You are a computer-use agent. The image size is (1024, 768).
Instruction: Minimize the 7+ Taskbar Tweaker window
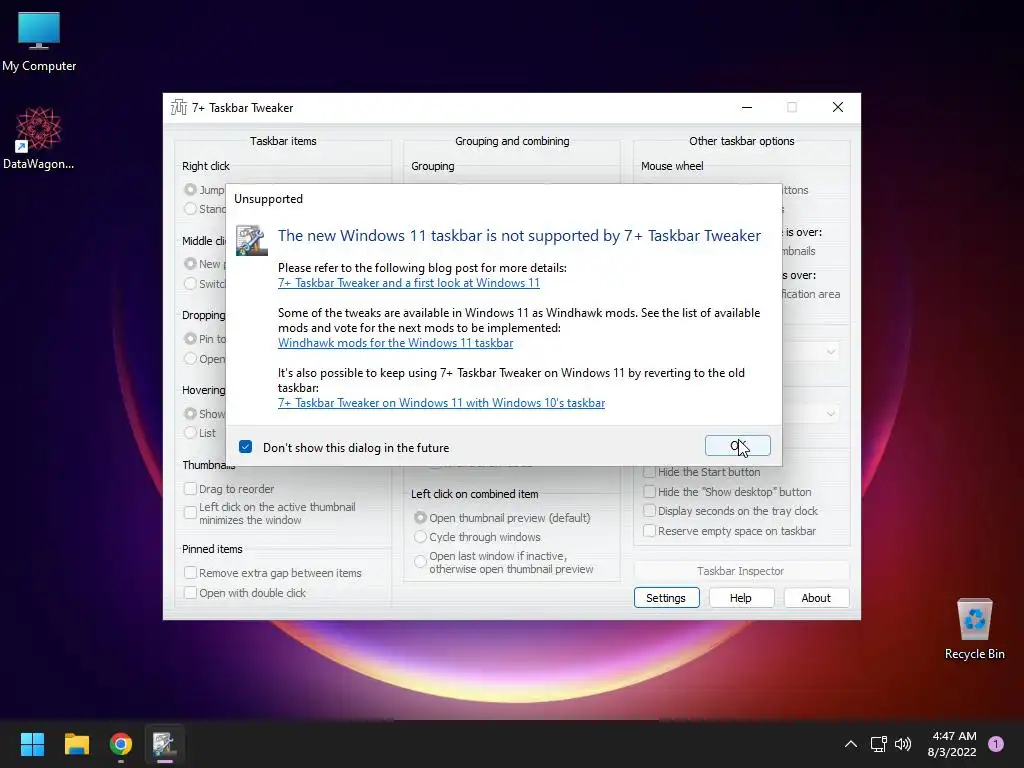[x=747, y=107]
